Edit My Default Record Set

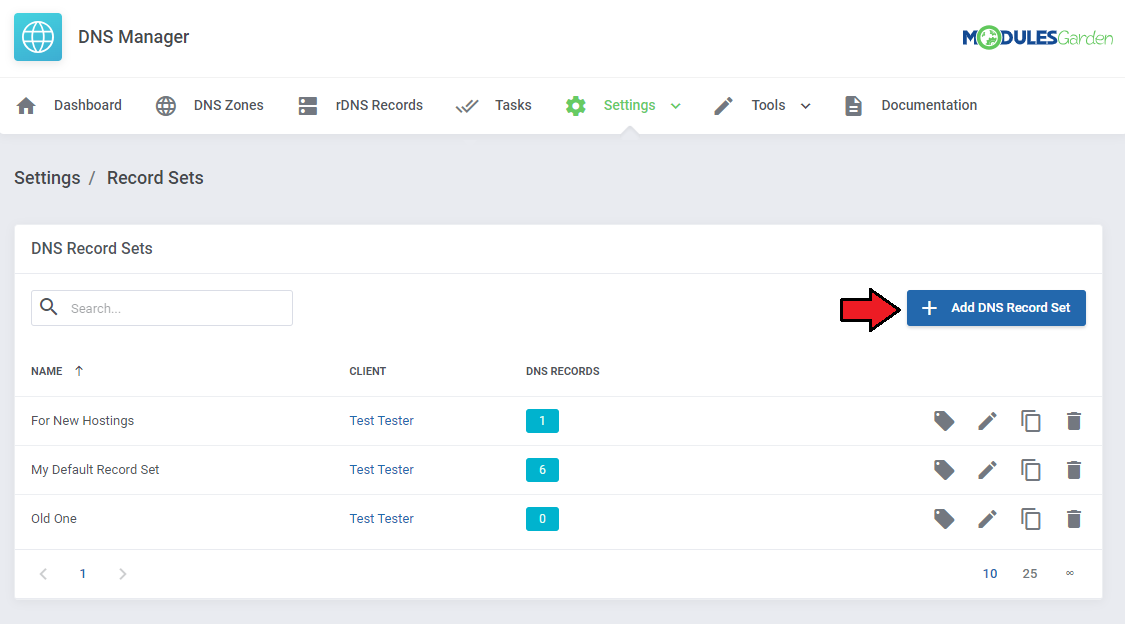click(x=987, y=470)
